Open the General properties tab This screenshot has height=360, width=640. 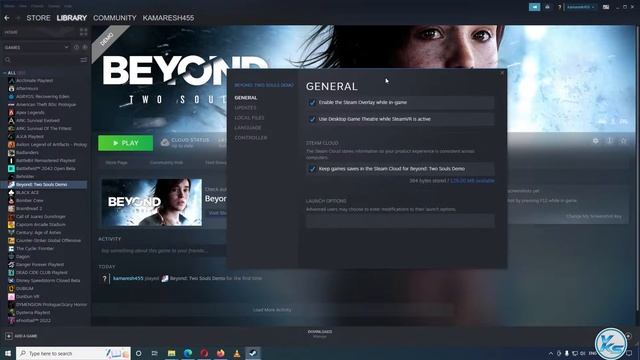pyautogui.click(x=246, y=98)
